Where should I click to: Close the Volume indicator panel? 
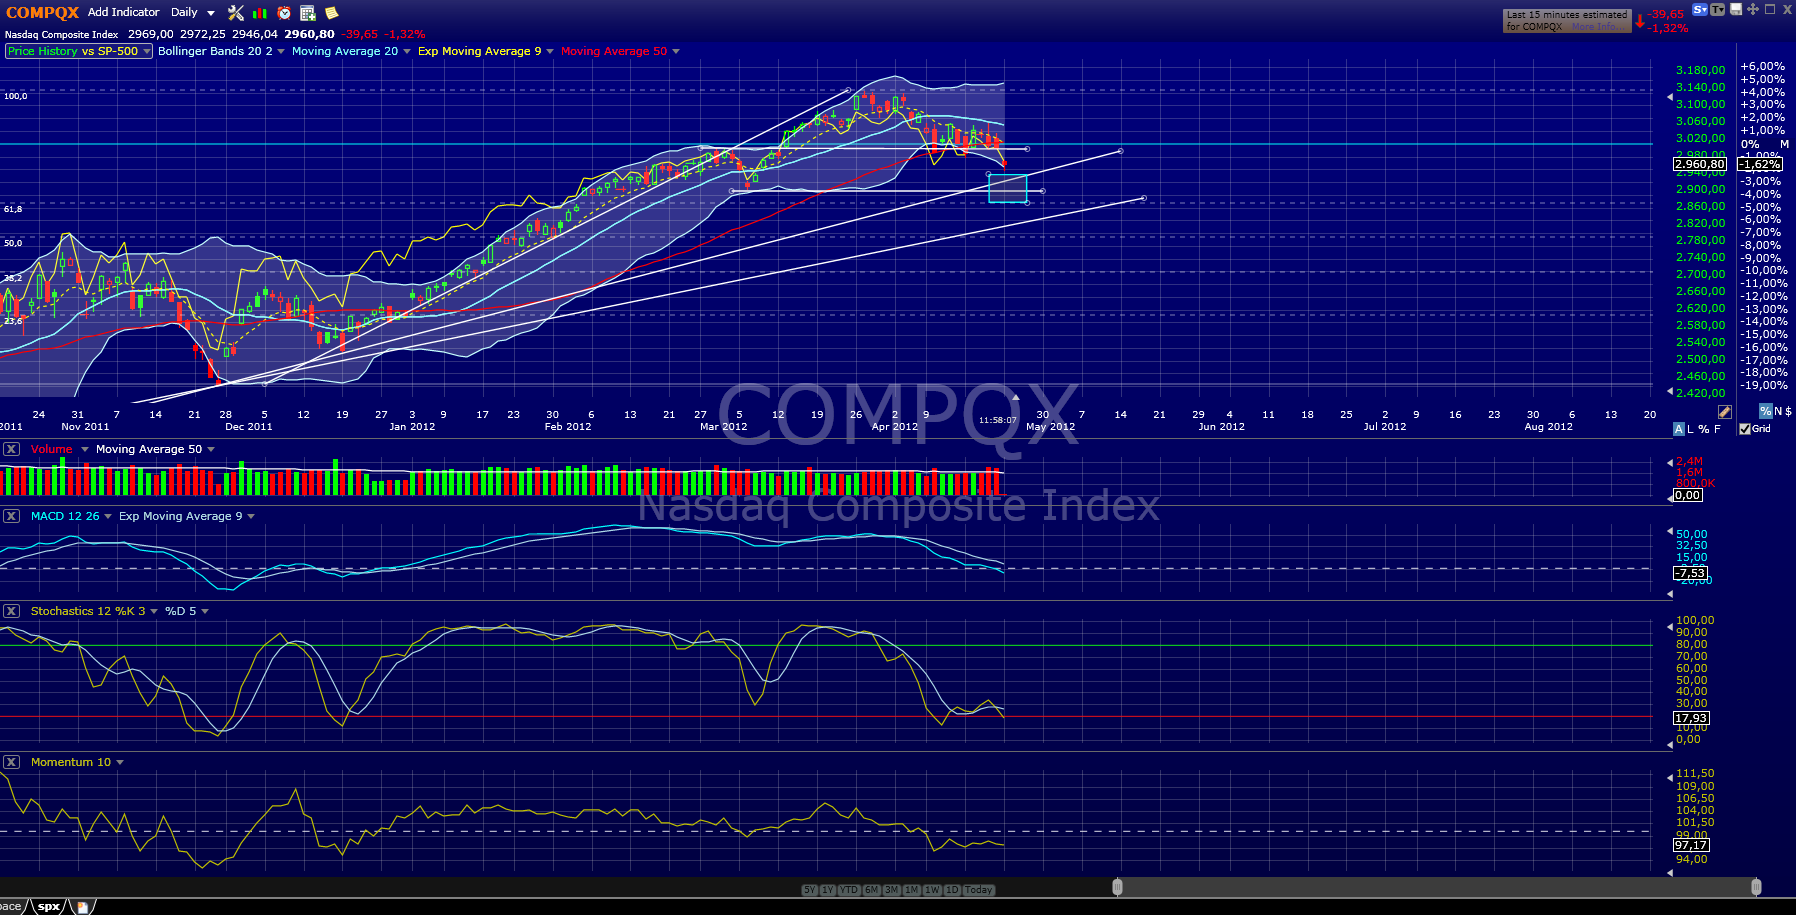click(11, 449)
